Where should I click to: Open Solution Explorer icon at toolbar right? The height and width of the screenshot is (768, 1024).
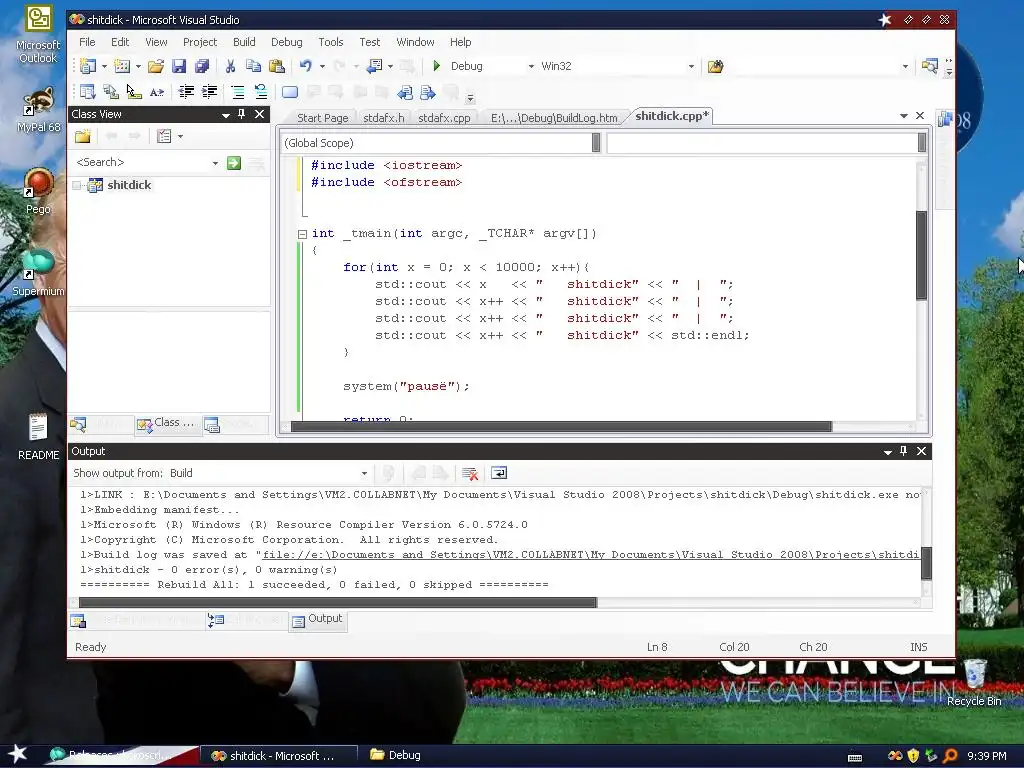tap(929, 66)
